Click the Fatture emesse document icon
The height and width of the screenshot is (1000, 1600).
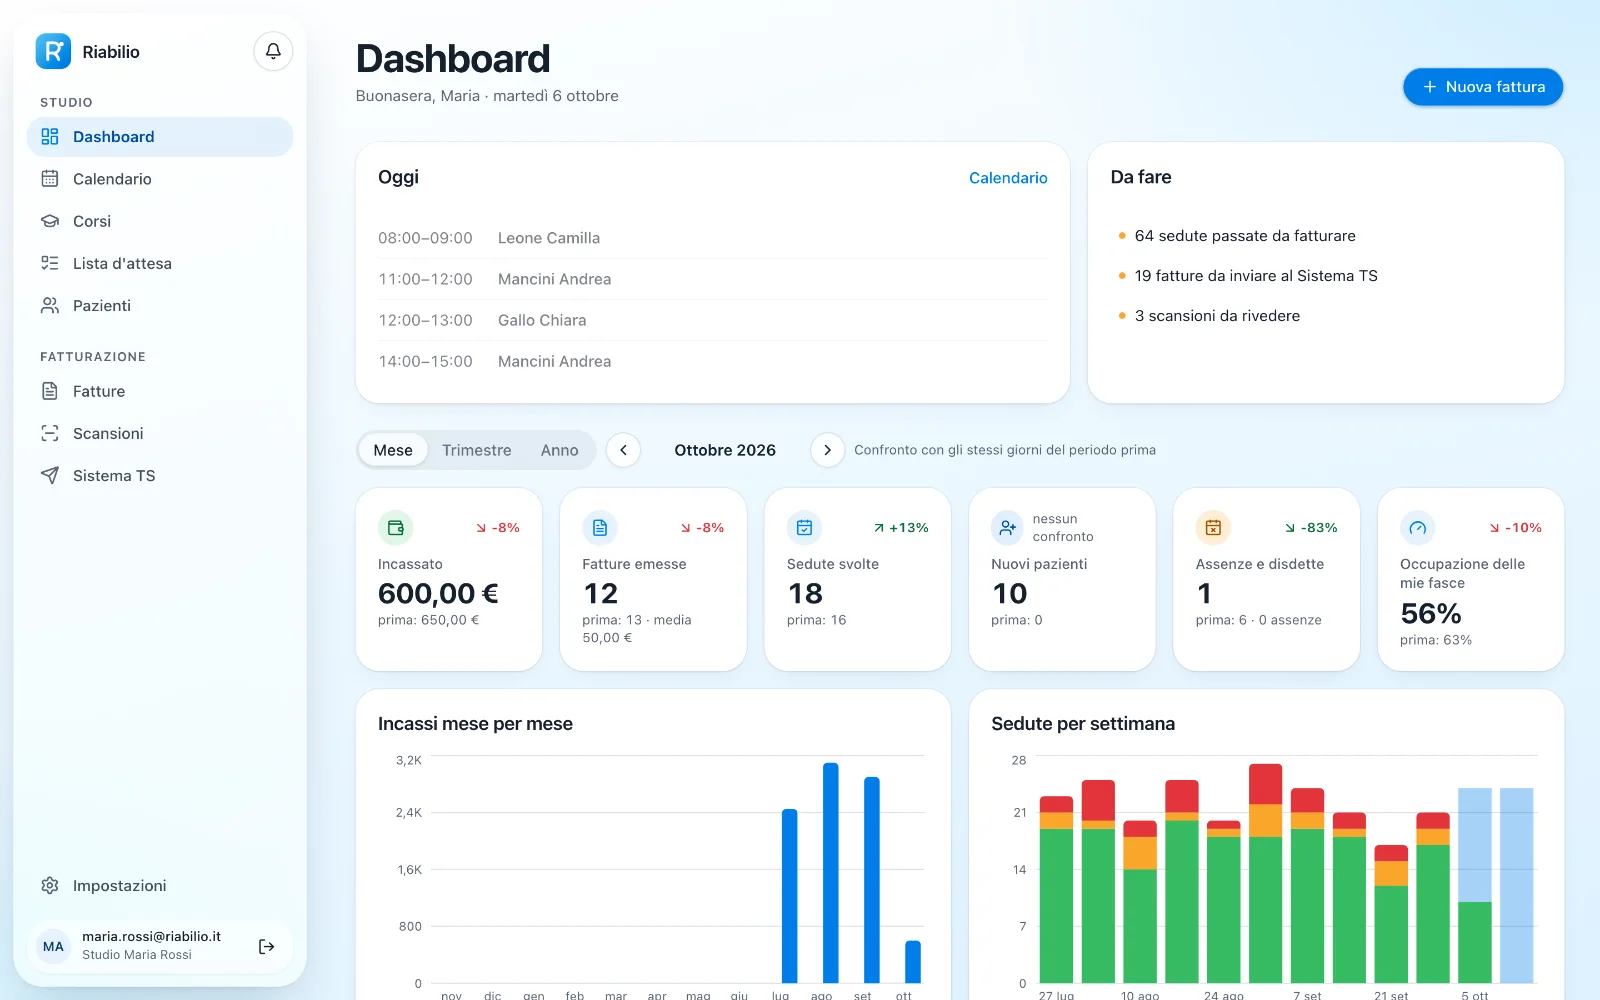point(600,527)
